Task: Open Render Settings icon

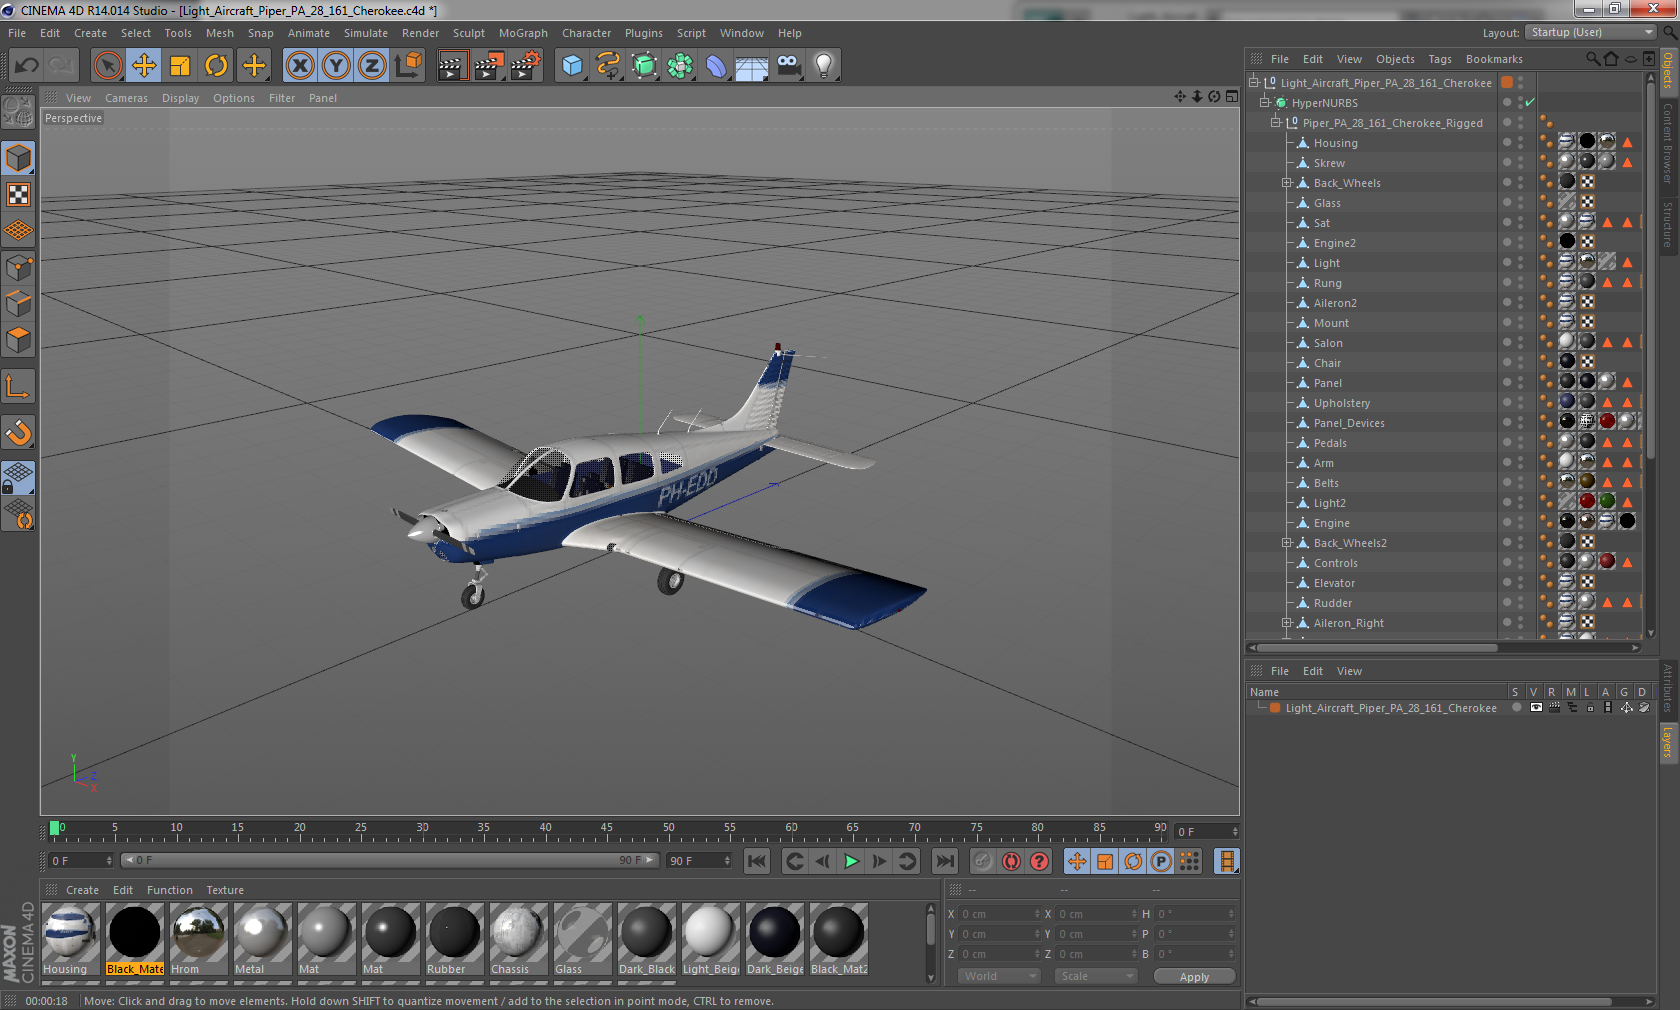Action: click(x=526, y=66)
